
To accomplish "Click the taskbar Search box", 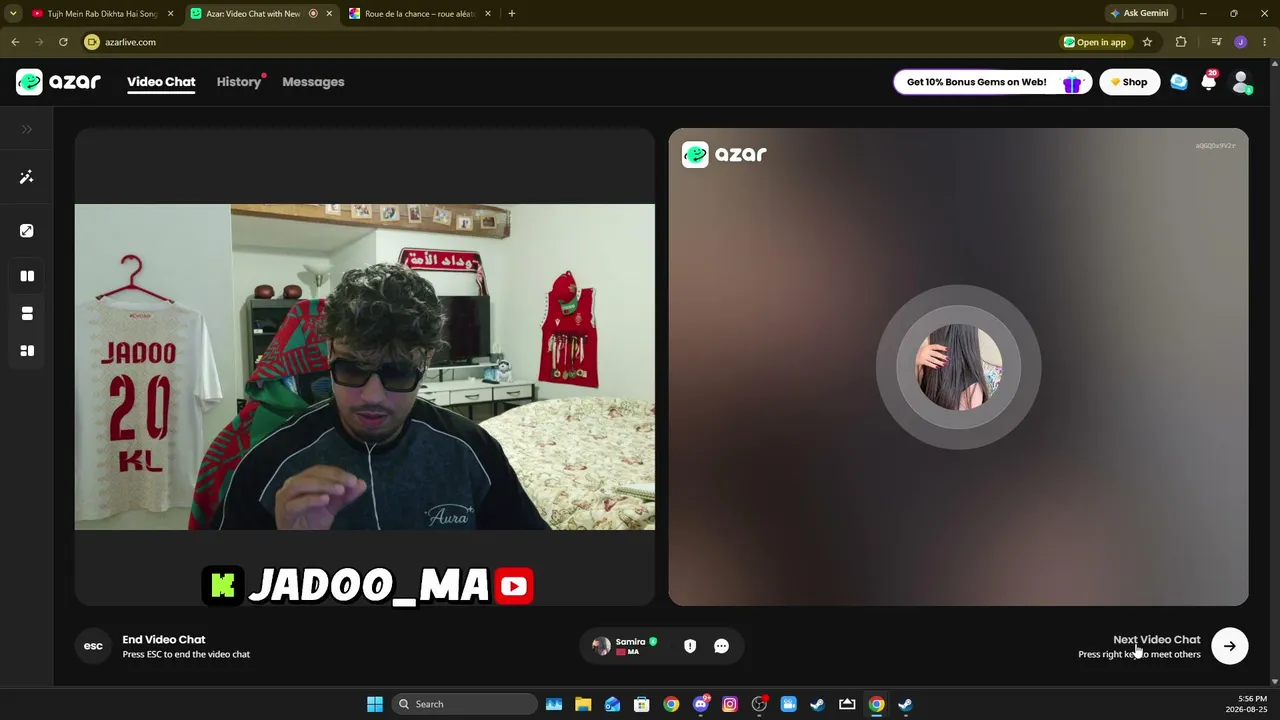I will coord(465,704).
